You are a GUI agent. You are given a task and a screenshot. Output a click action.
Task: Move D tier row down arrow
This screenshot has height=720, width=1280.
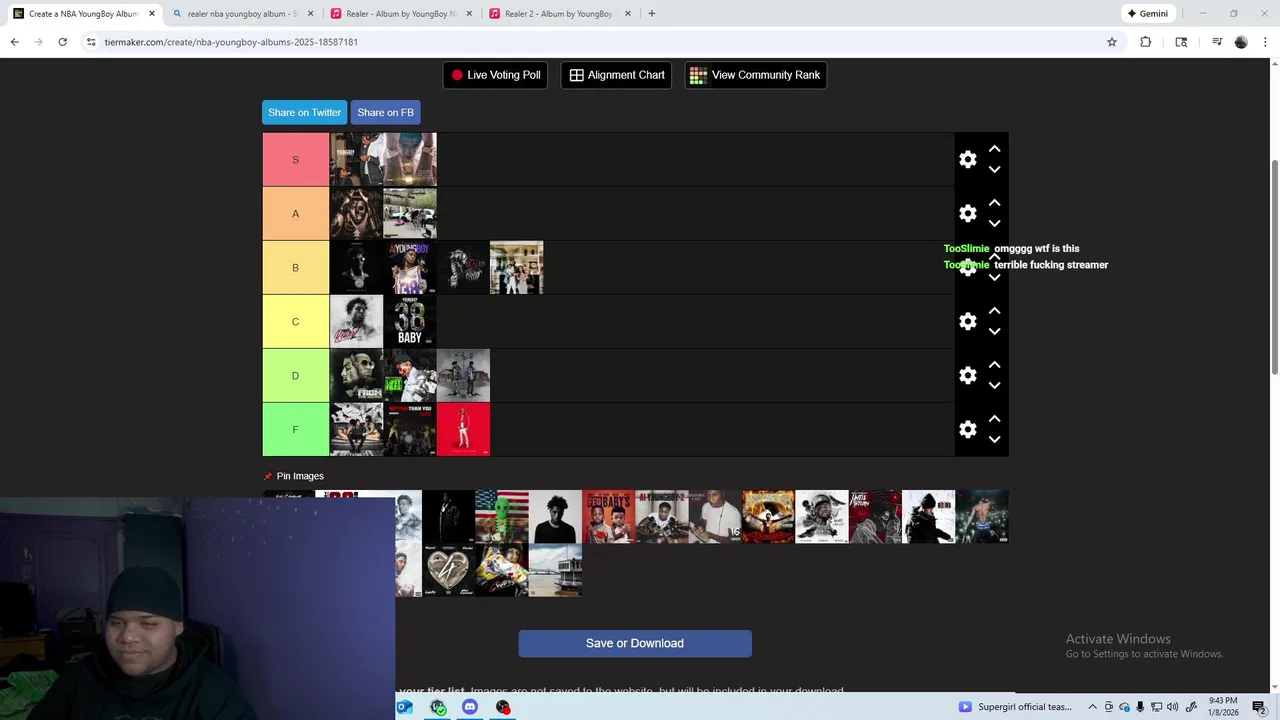tap(994, 386)
